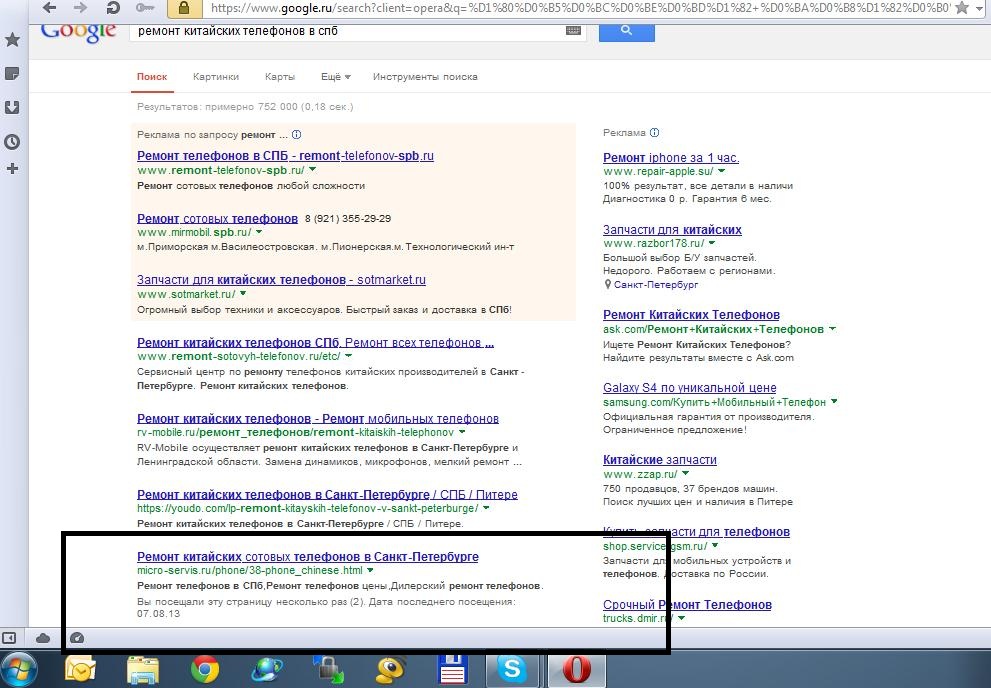Open the Windows Start button
991x688 pixels.
tap(18, 670)
